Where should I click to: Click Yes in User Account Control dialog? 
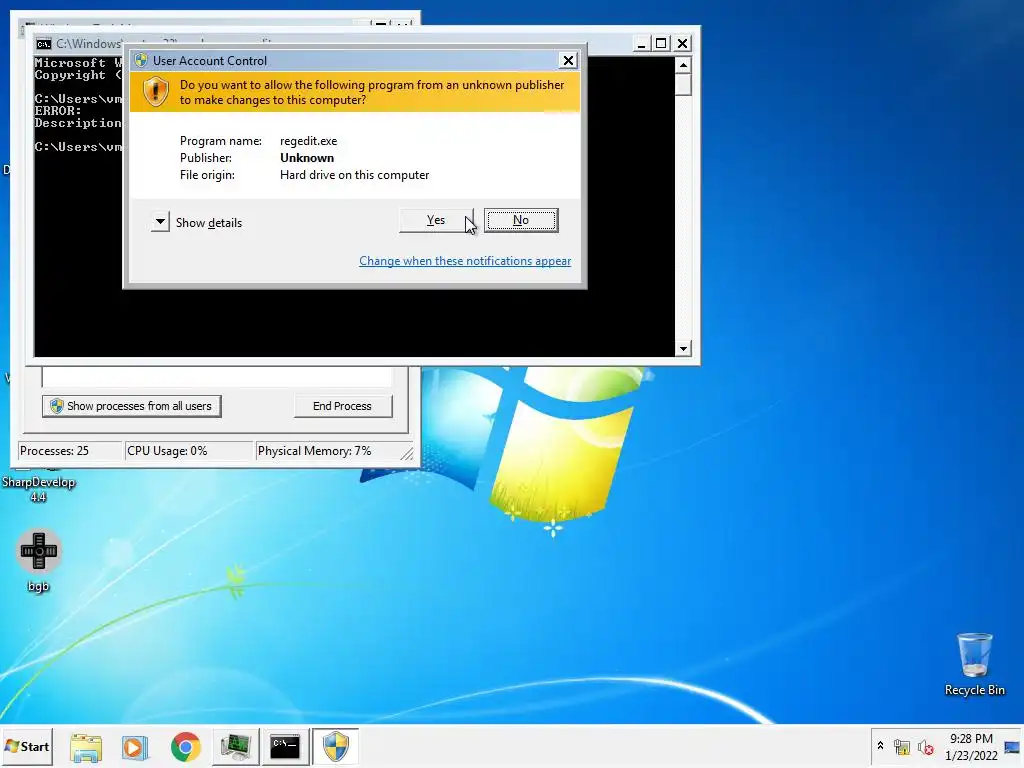436,220
